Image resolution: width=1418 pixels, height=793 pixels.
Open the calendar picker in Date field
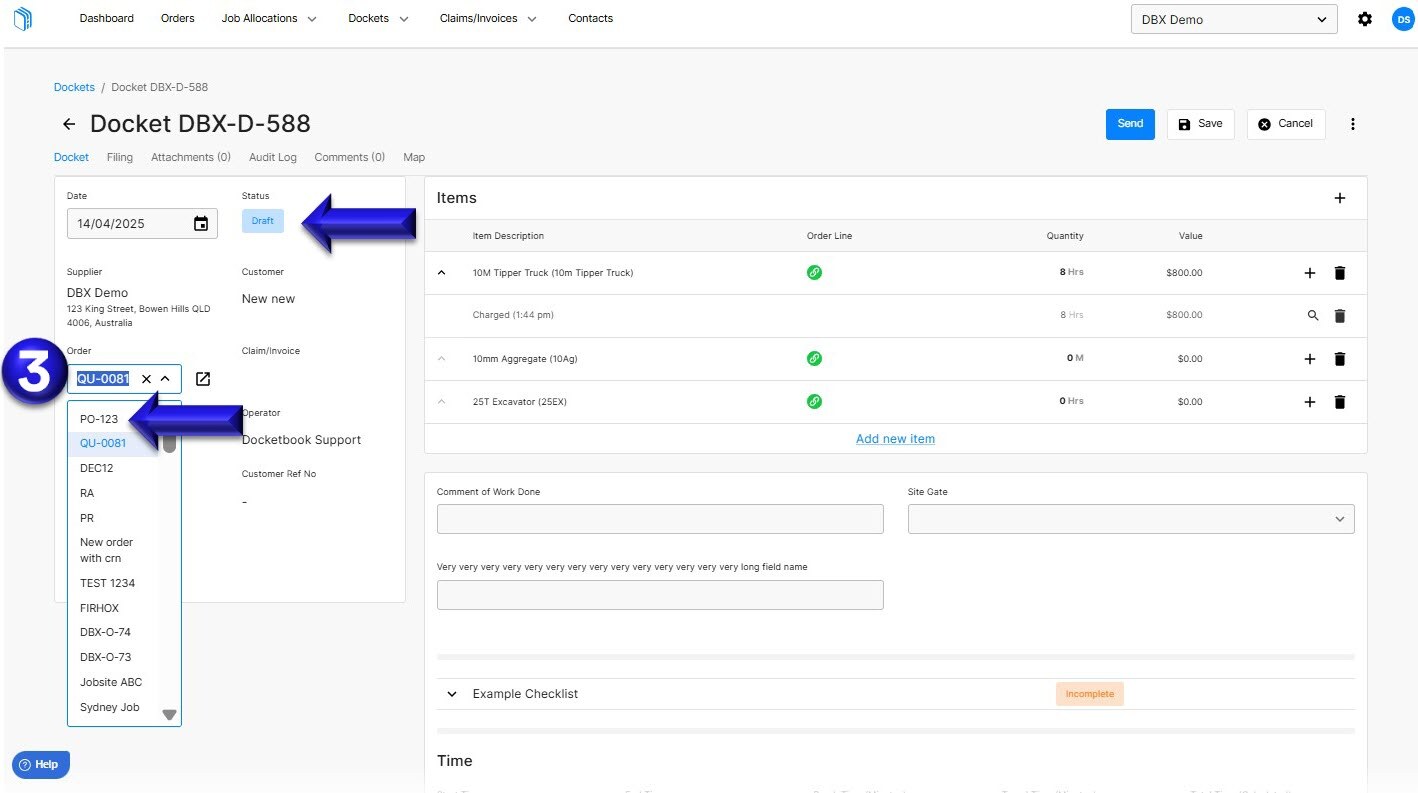click(x=201, y=223)
